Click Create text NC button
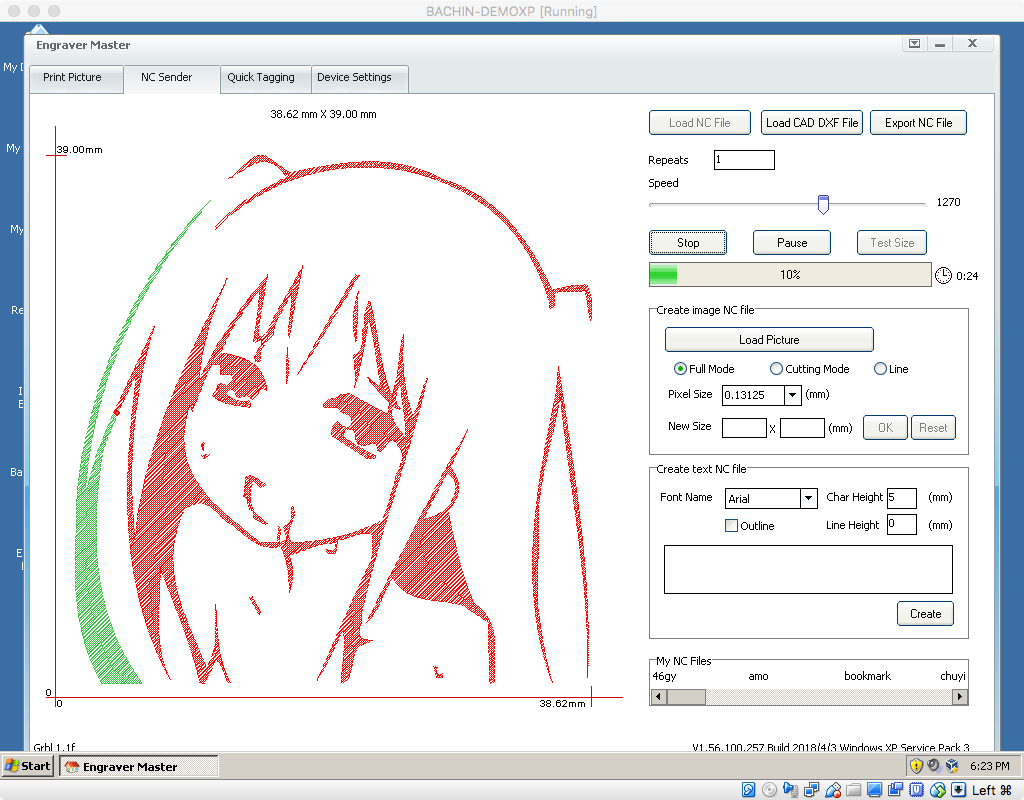 point(925,614)
